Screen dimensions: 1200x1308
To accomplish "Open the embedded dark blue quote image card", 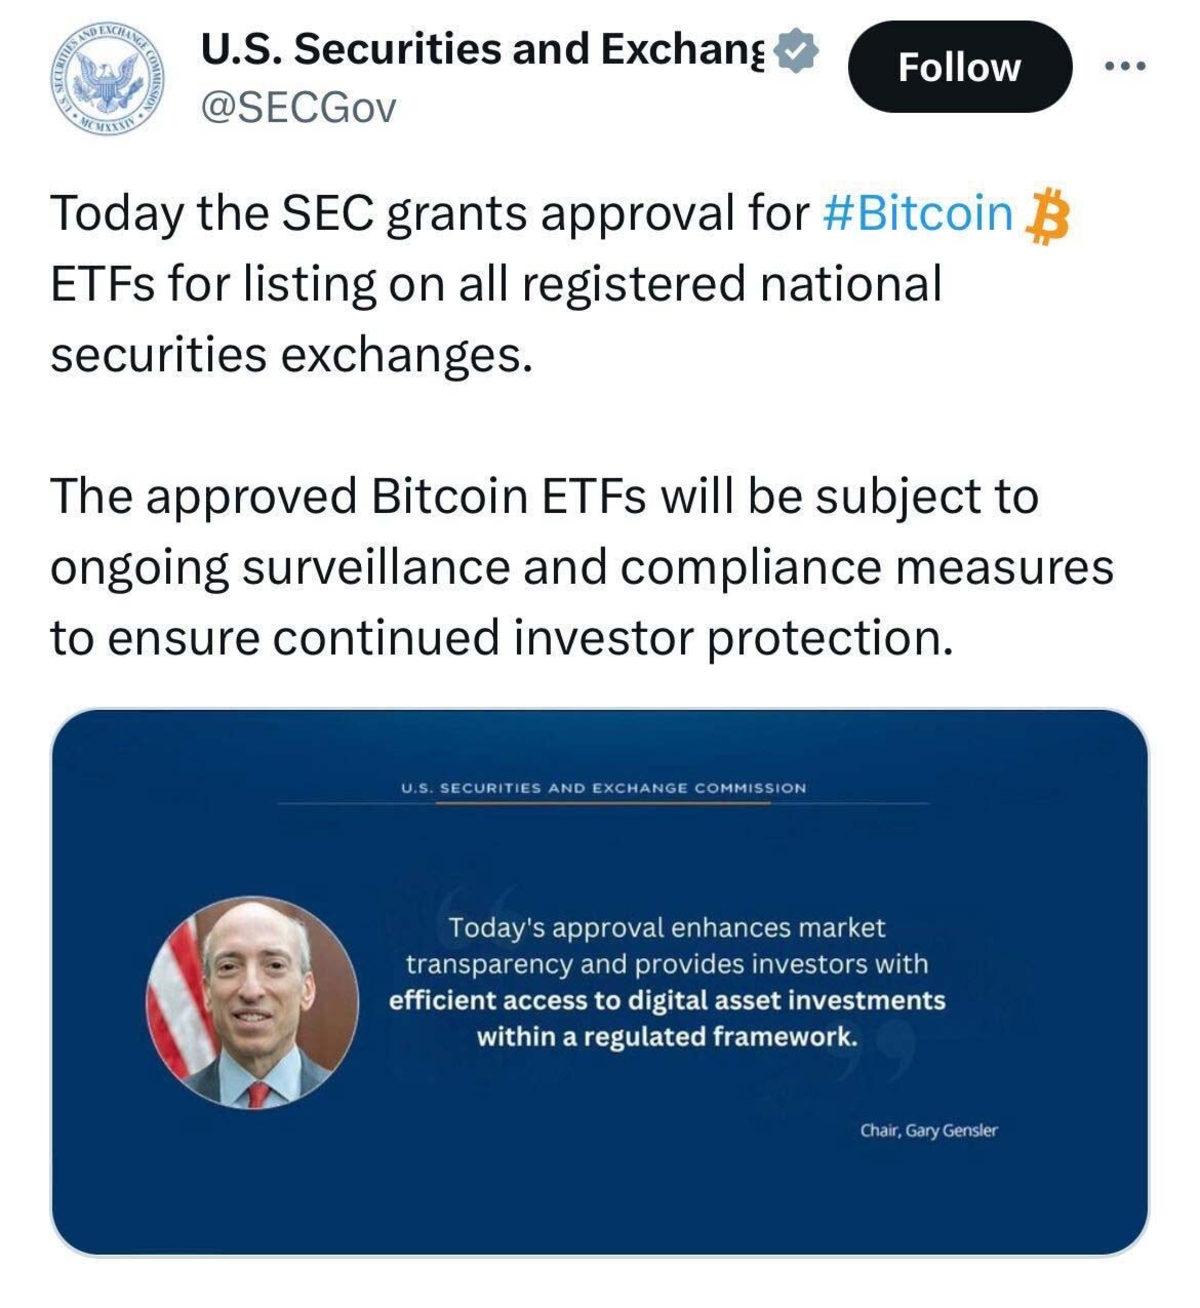I will click(600, 1180).
